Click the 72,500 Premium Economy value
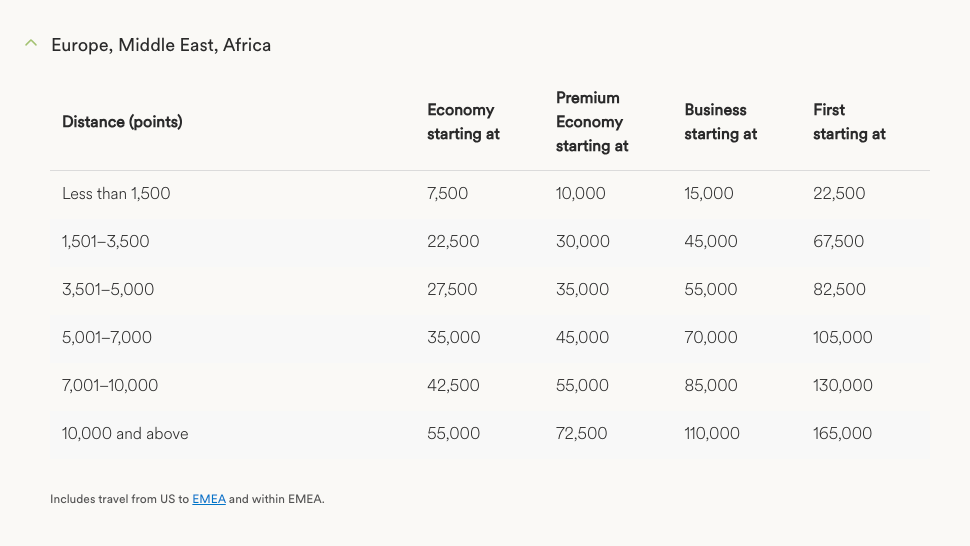The width and height of the screenshot is (970, 546). [582, 434]
